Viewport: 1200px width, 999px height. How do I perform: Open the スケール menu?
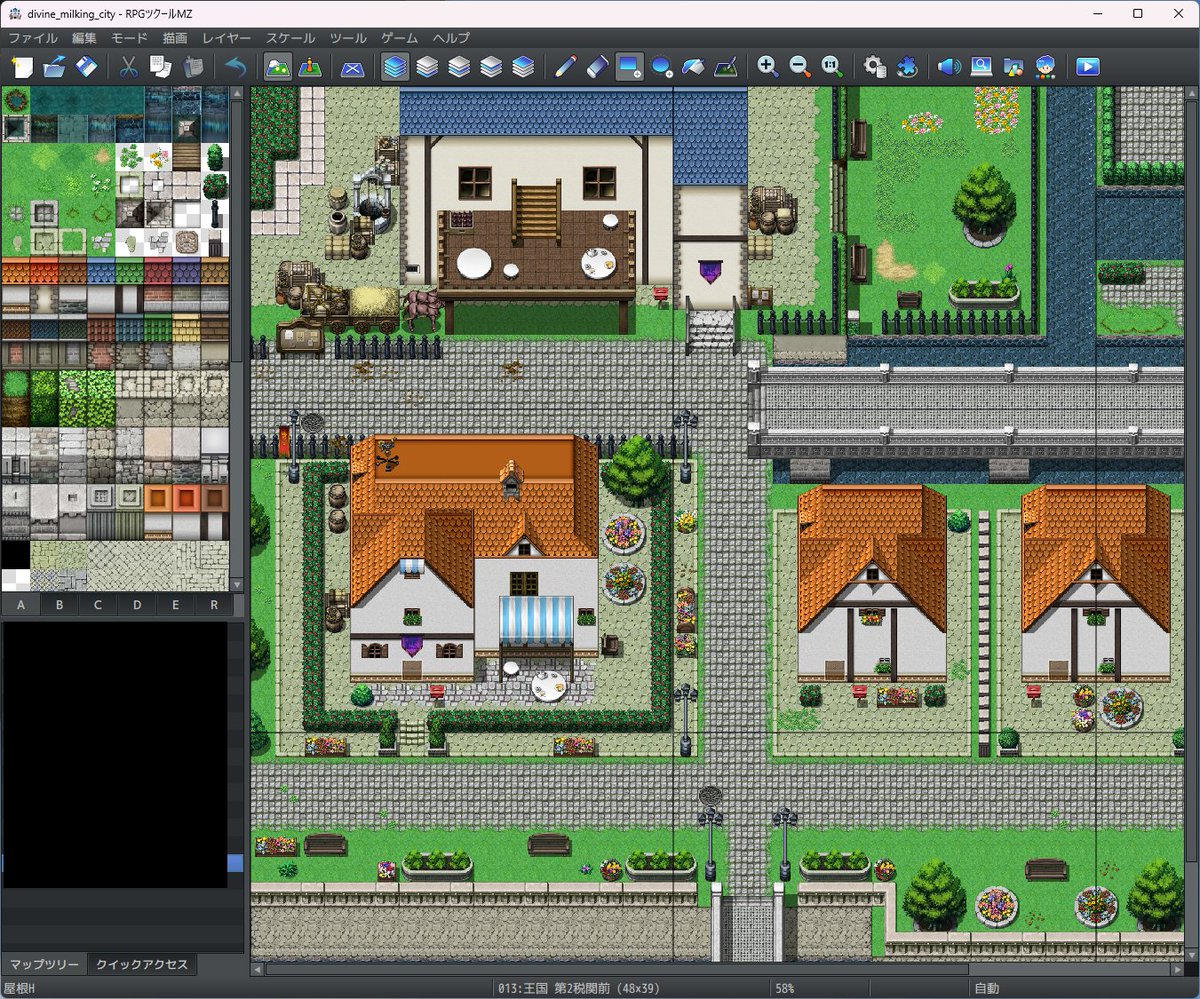[x=291, y=38]
